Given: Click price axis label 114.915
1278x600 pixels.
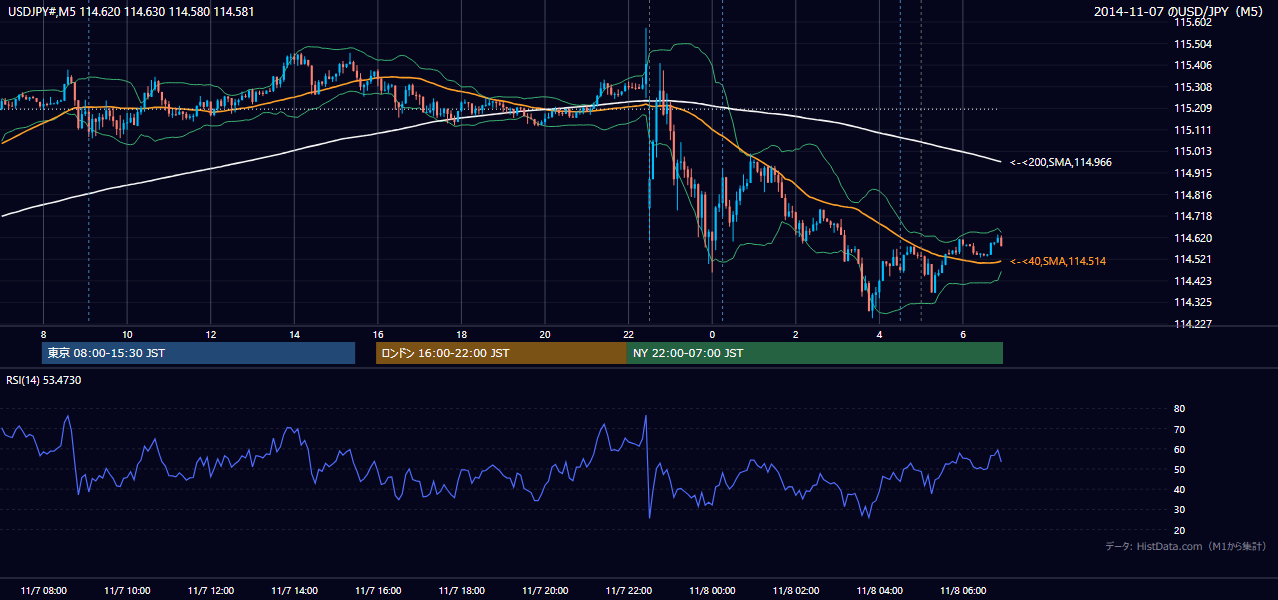Looking at the screenshot, I should click(1192, 173).
